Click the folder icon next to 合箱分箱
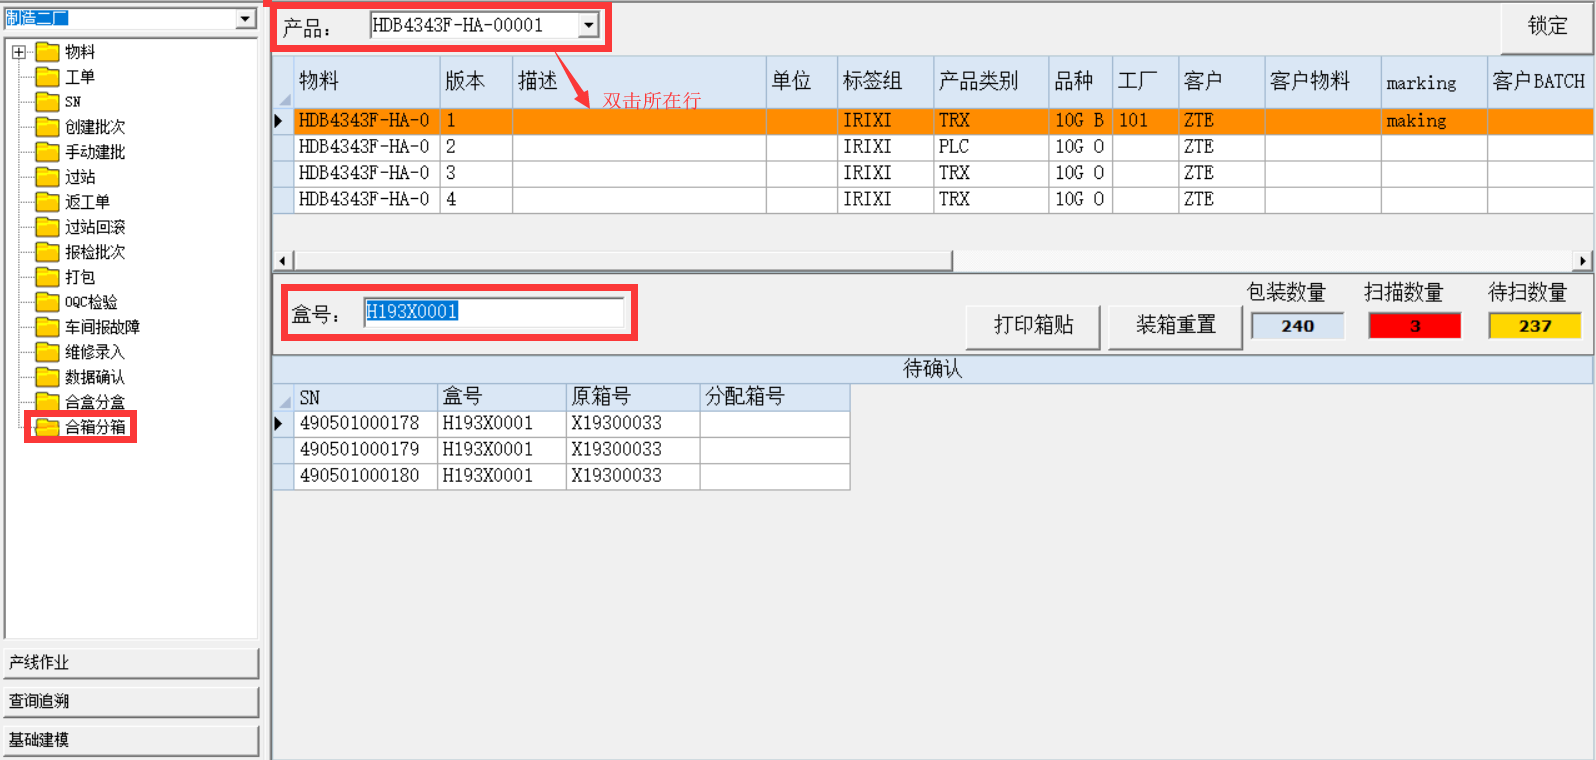Screen dimensions: 1596x760 (x=47, y=427)
